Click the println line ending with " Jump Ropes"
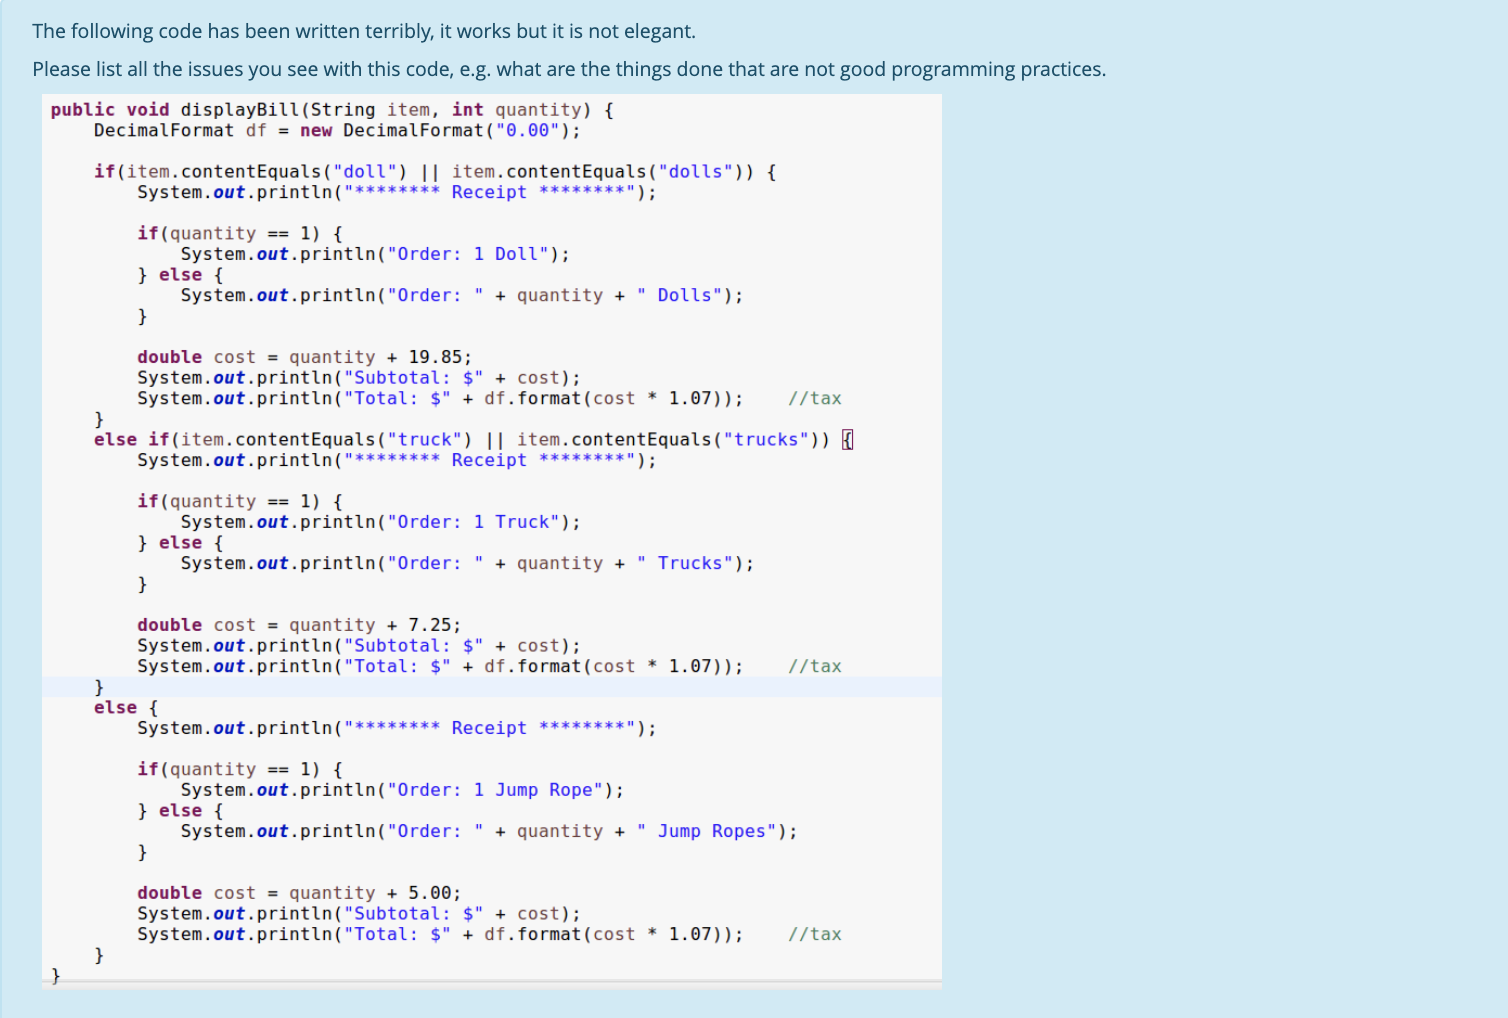The image size is (1508, 1018). [x=489, y=831]
